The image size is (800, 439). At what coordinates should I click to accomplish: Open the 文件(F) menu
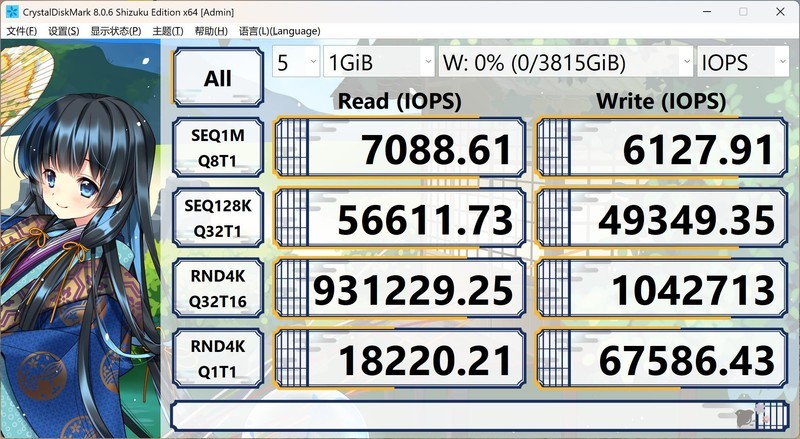(x=21, y=31)
